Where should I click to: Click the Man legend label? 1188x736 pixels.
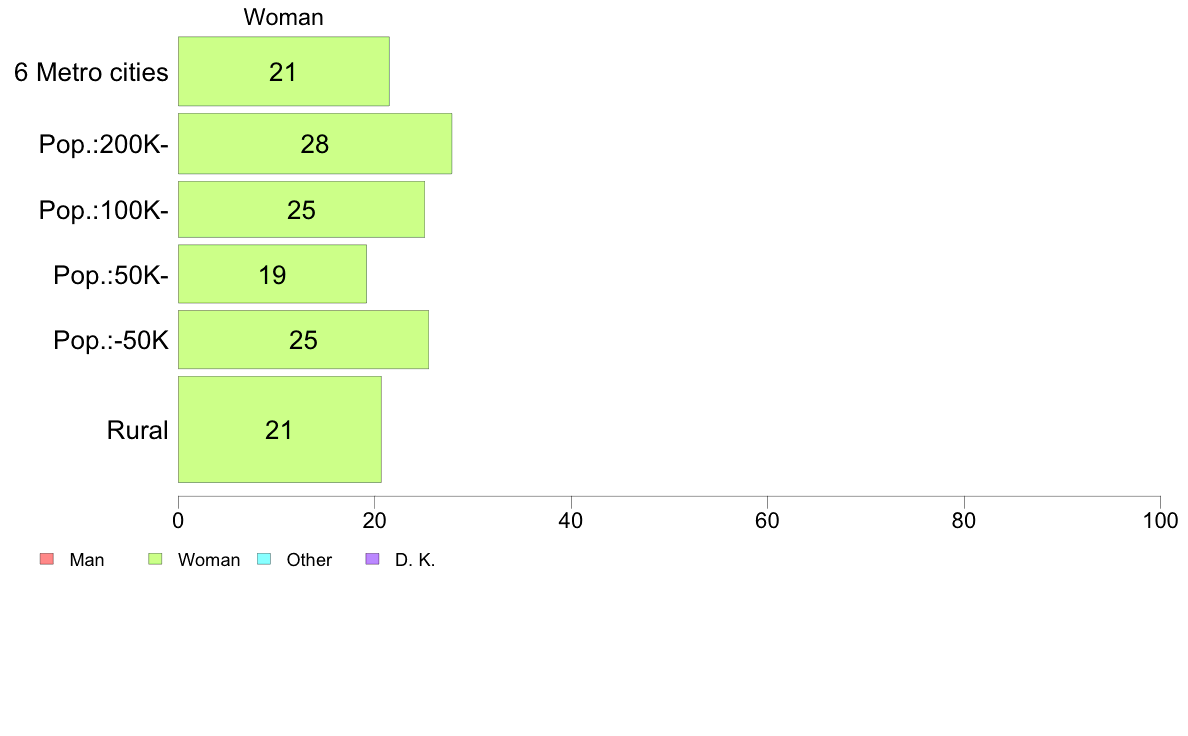tap(87, 560)
